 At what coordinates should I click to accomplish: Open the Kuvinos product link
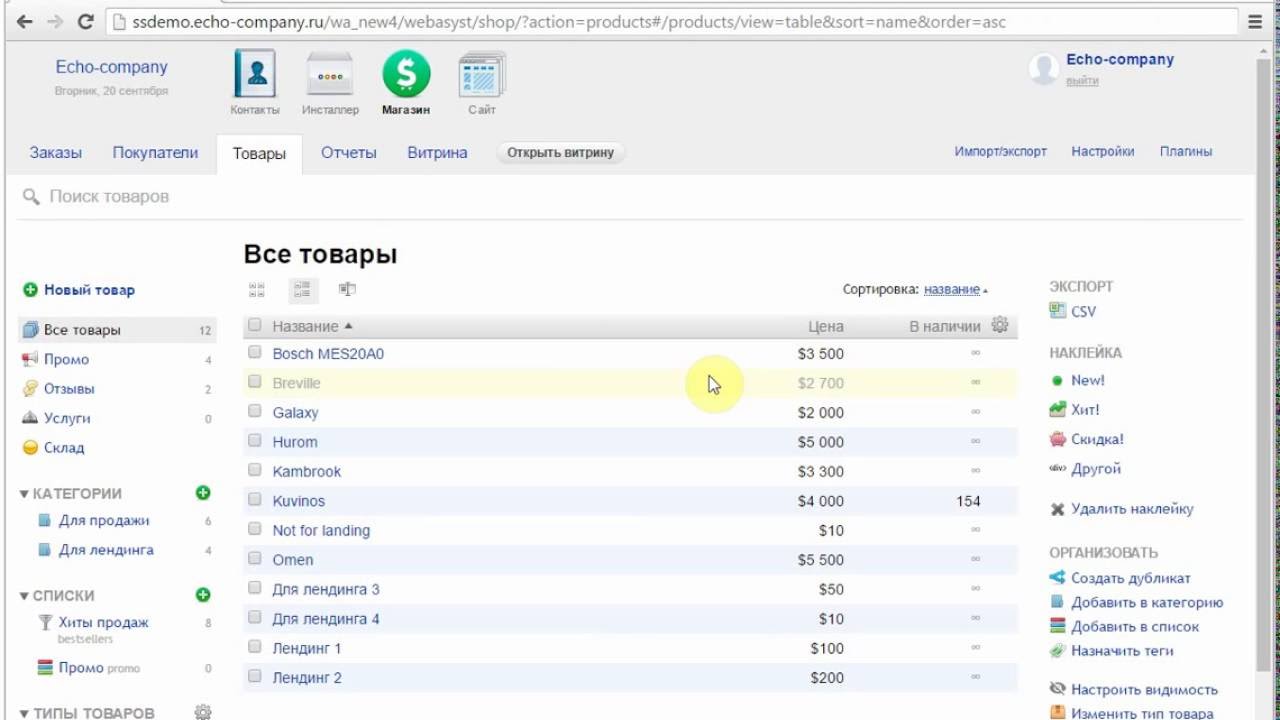299,501
